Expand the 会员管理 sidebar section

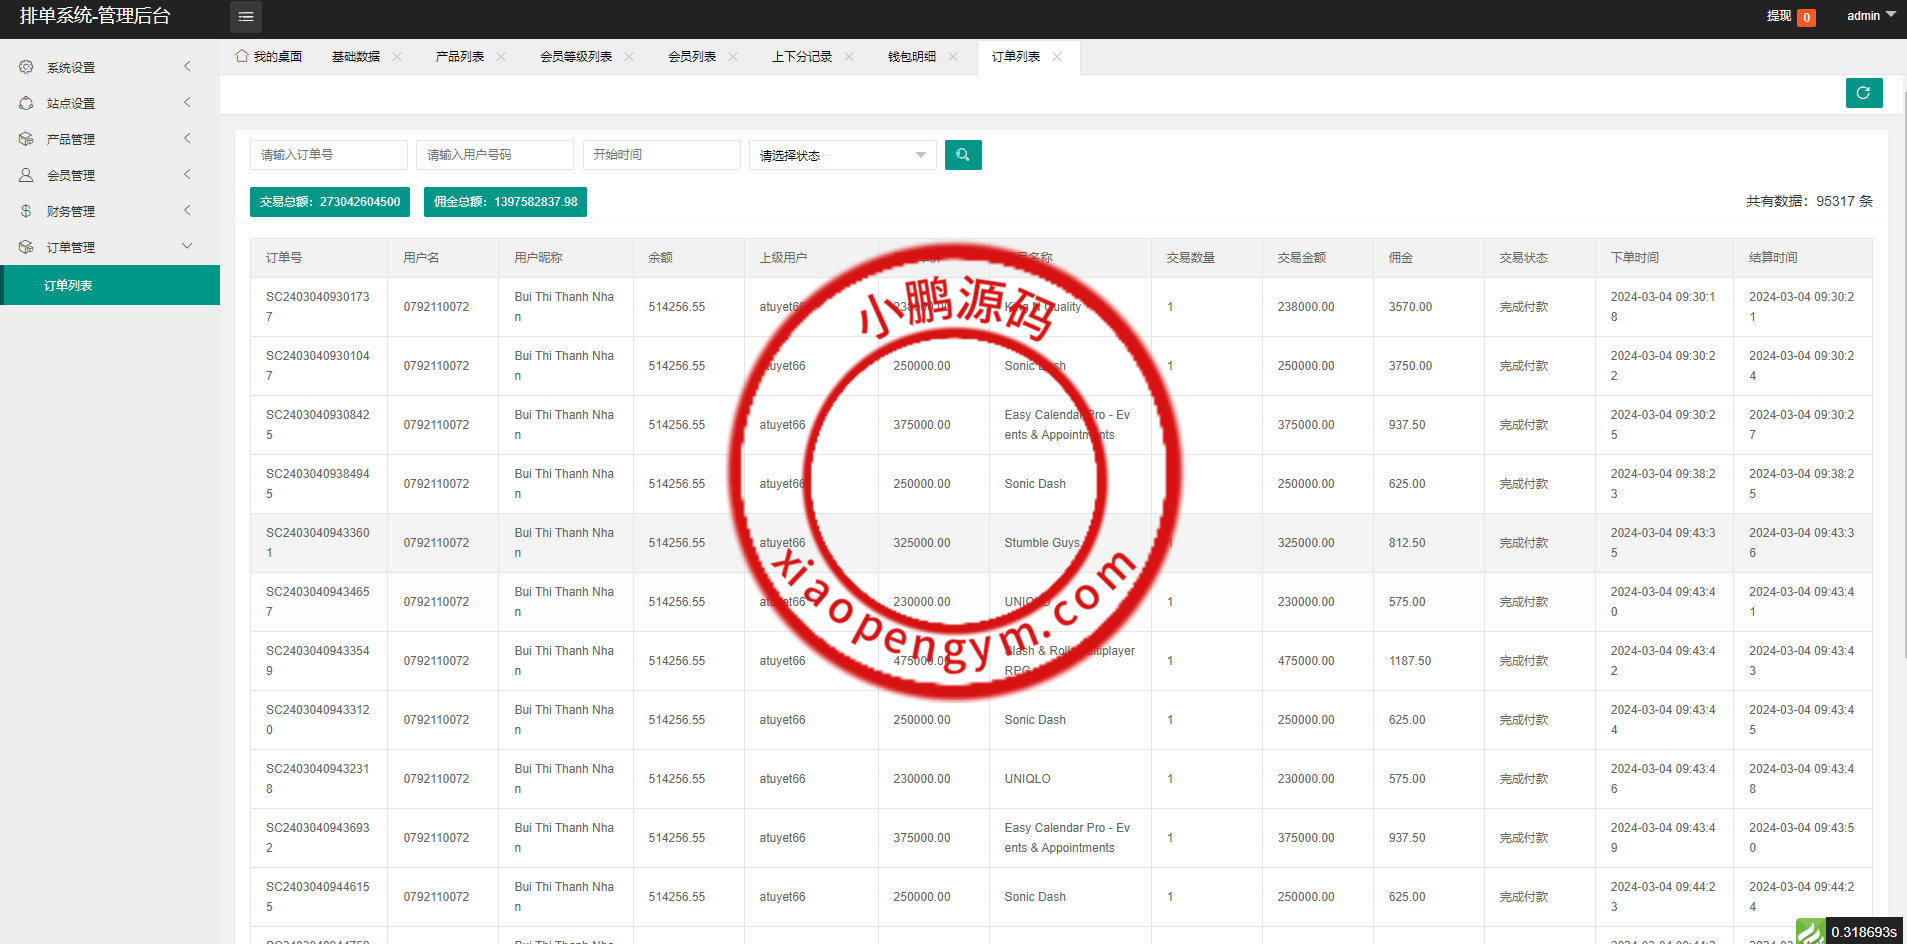(187, 174)
